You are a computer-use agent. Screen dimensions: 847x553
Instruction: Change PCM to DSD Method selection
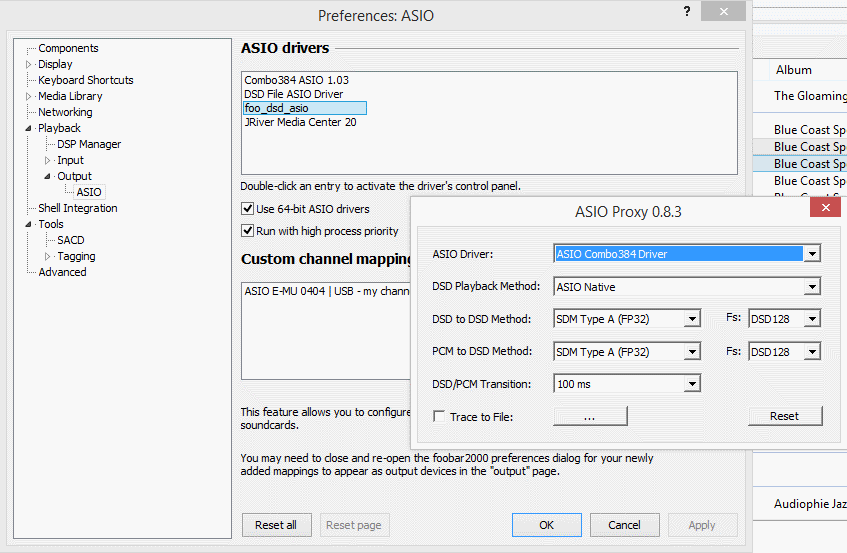tap(691, 352)
